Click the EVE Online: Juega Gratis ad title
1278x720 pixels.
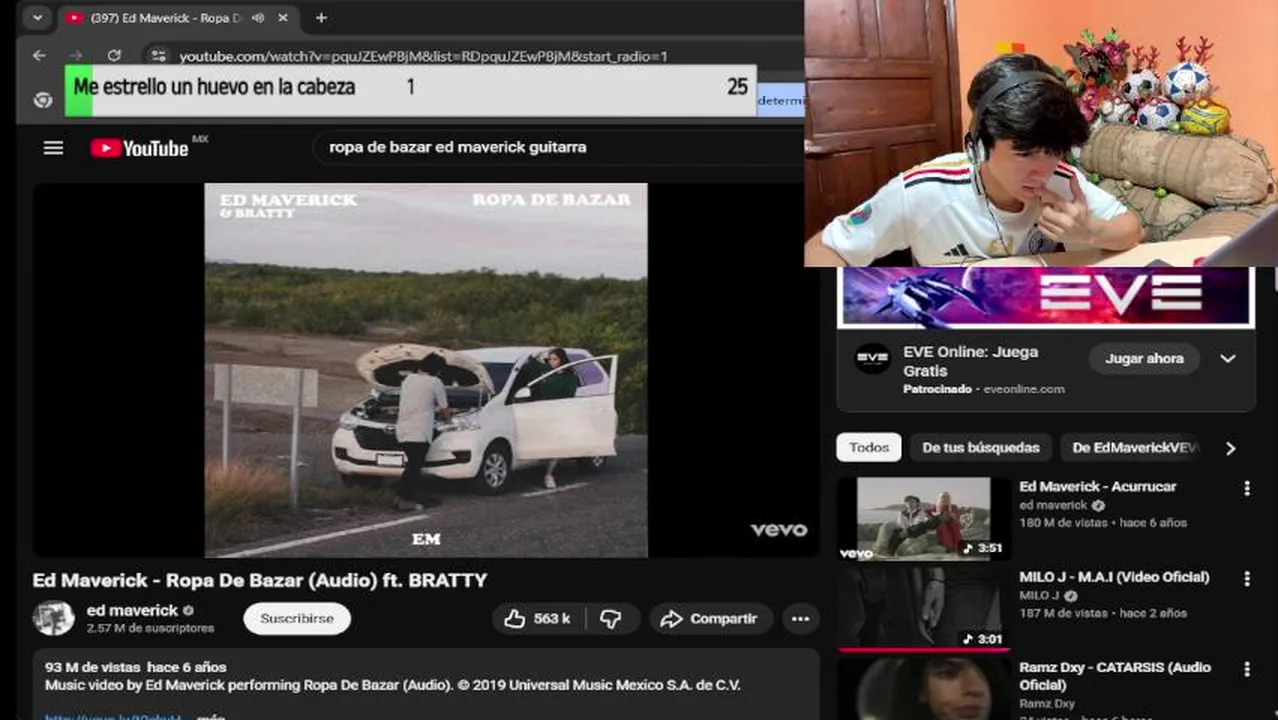[x=970, y=361]
